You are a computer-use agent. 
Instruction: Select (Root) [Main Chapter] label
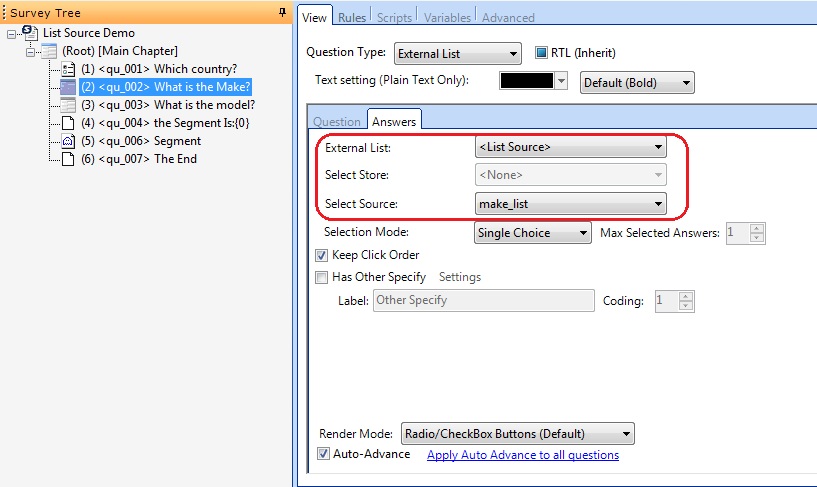click(120, 51)
